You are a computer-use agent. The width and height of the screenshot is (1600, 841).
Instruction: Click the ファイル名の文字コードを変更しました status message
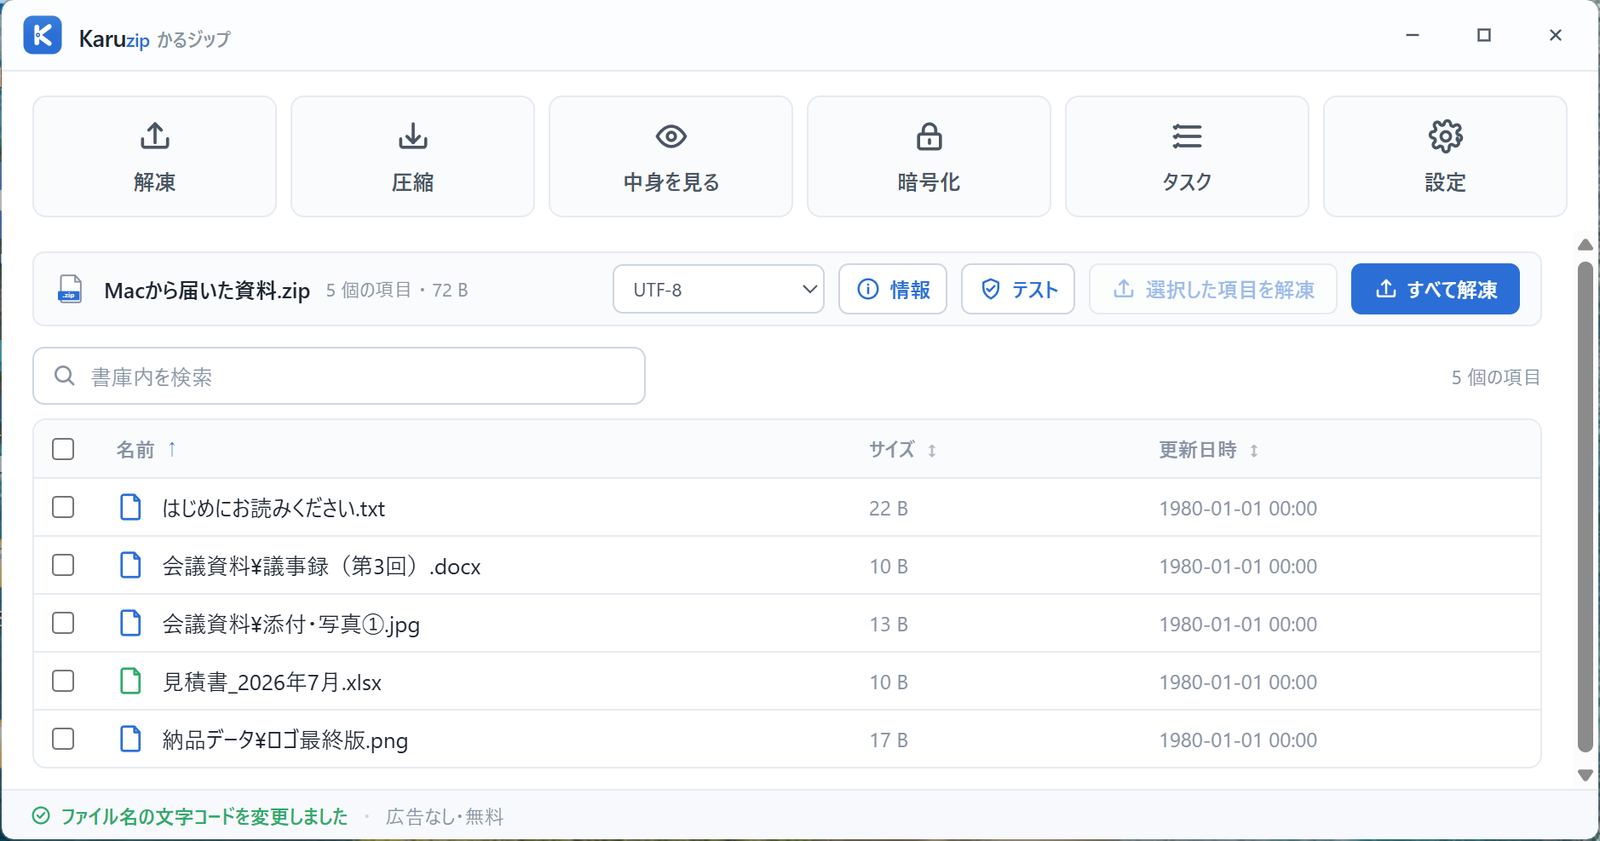tap(204, 817)
